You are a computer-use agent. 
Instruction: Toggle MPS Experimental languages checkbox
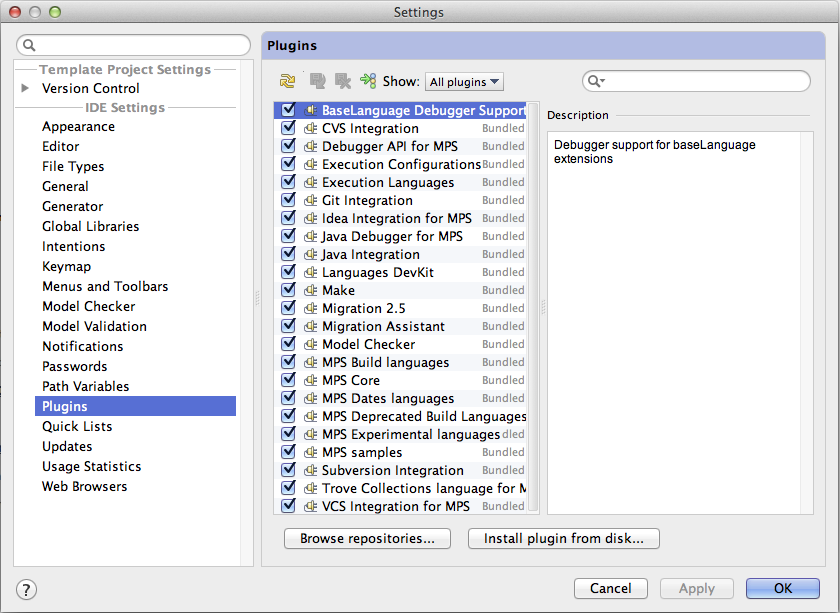point(288,433)
